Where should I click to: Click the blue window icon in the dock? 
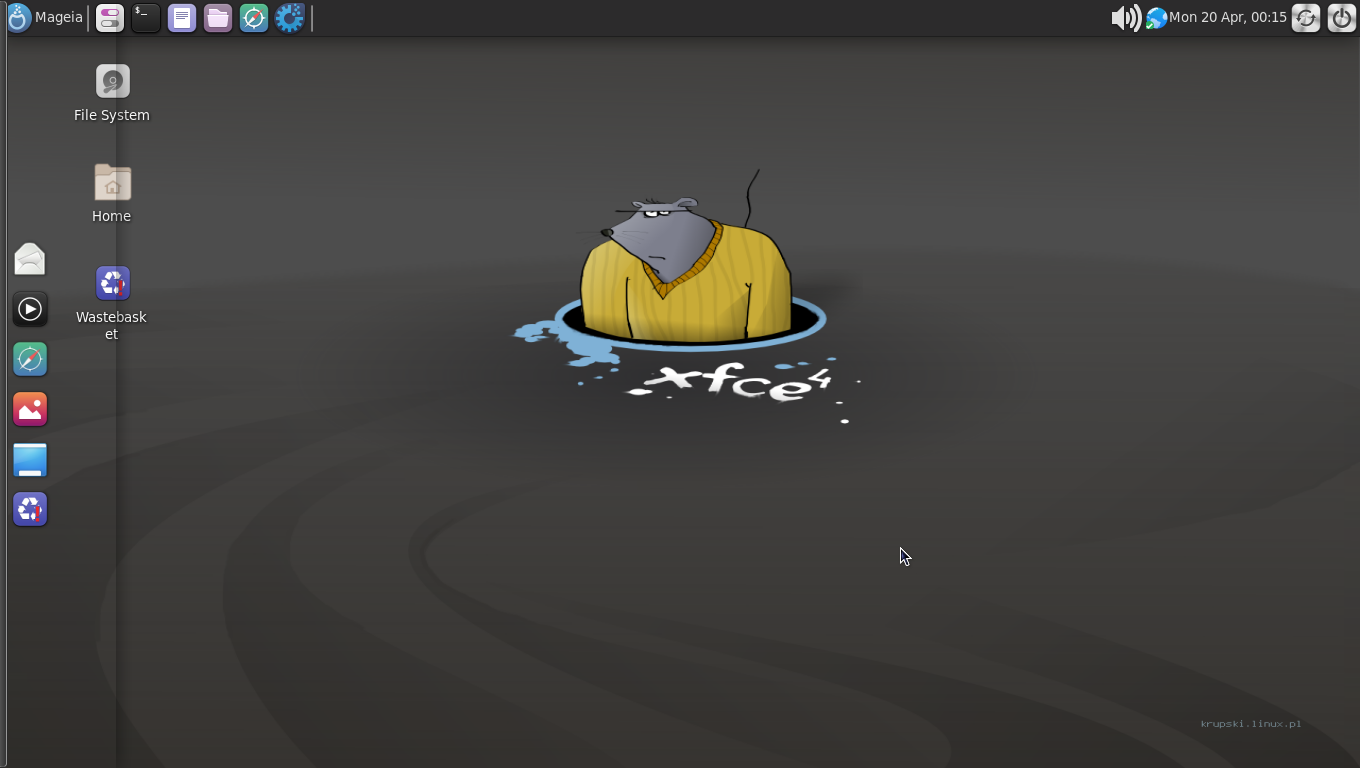coord(30,459)
